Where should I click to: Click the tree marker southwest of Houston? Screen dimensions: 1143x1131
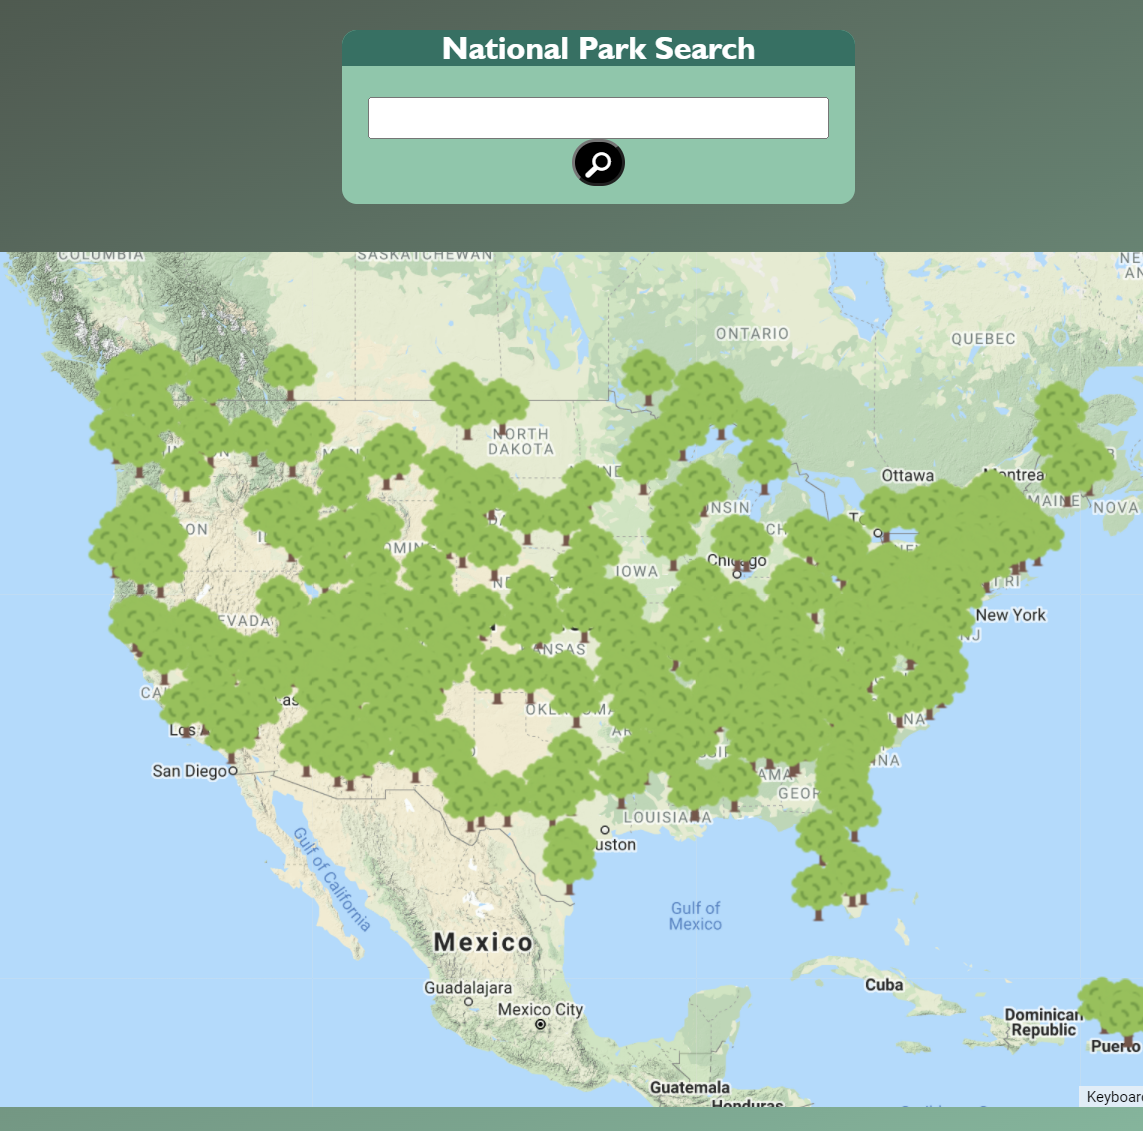(x=569, y=855)
